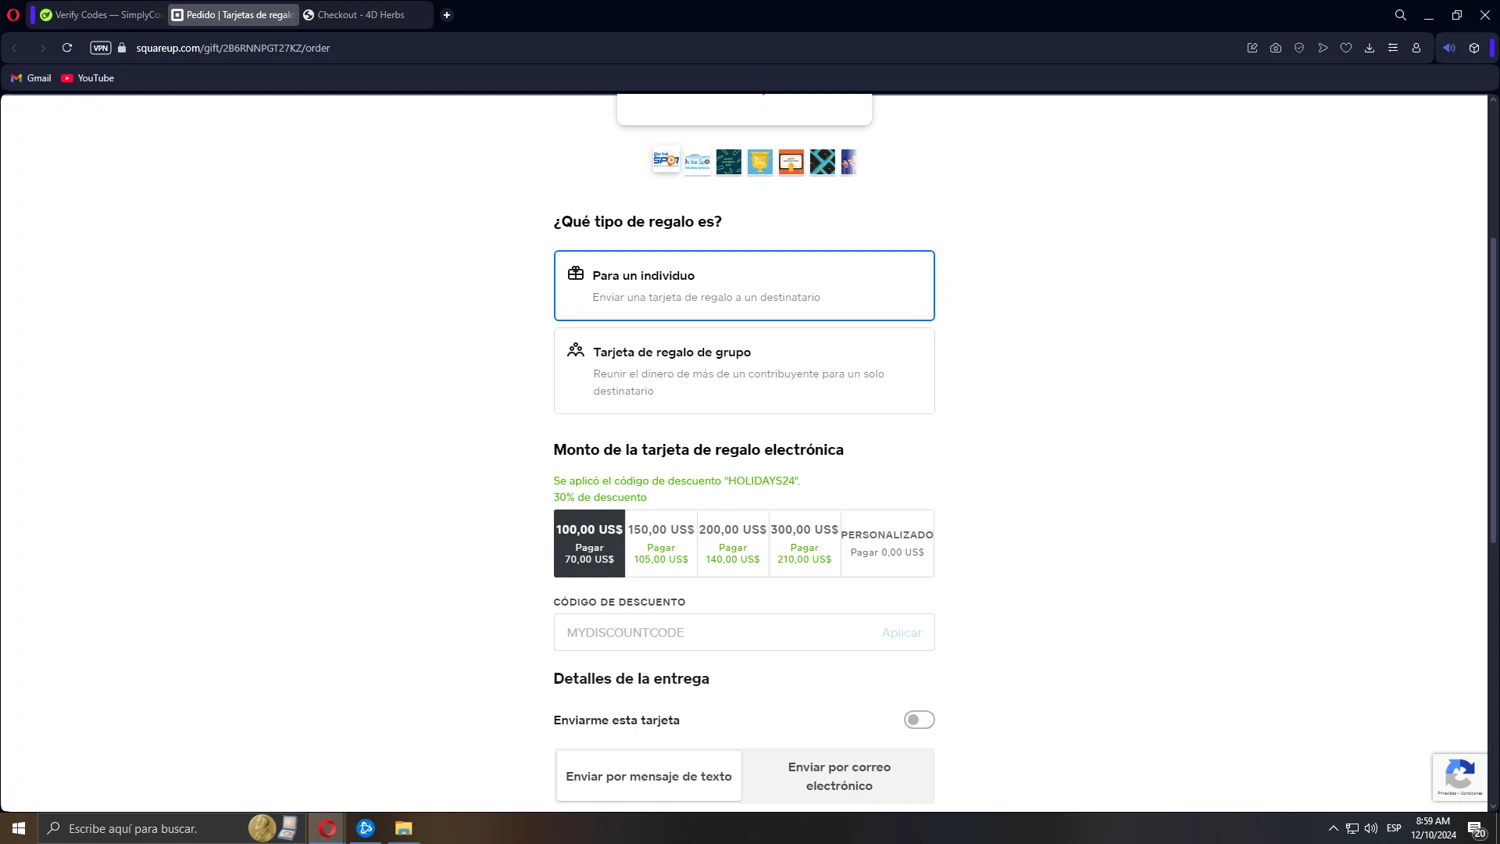Select the black and blue pattern card design
This screenshot has height=844, width=1500.
[822, 162]
